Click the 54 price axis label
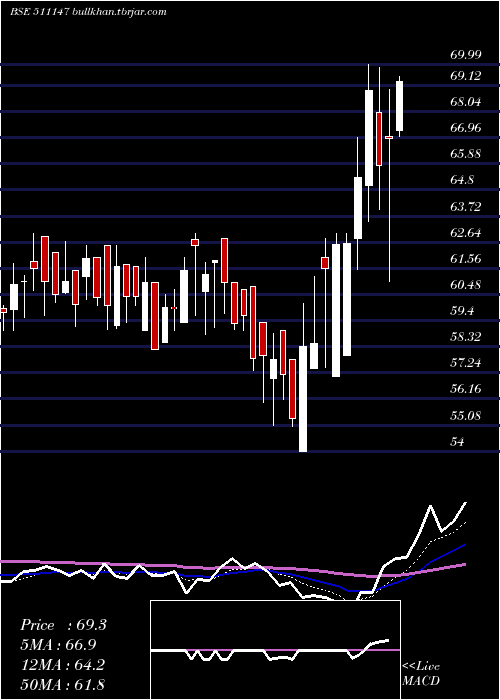 457,442
